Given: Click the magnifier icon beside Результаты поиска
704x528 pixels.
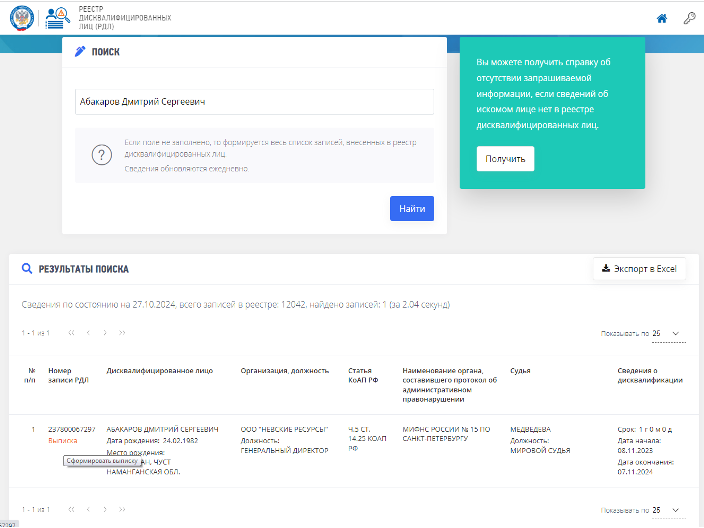Looking at the screenshot, I should point(27,269).
